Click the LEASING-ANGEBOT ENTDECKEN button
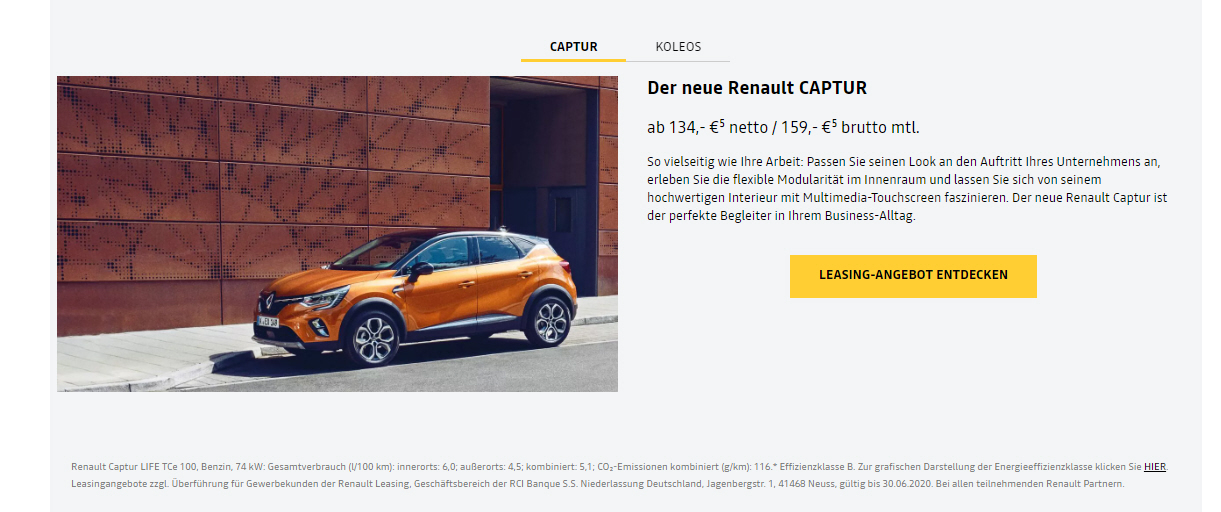 [913, 276]
